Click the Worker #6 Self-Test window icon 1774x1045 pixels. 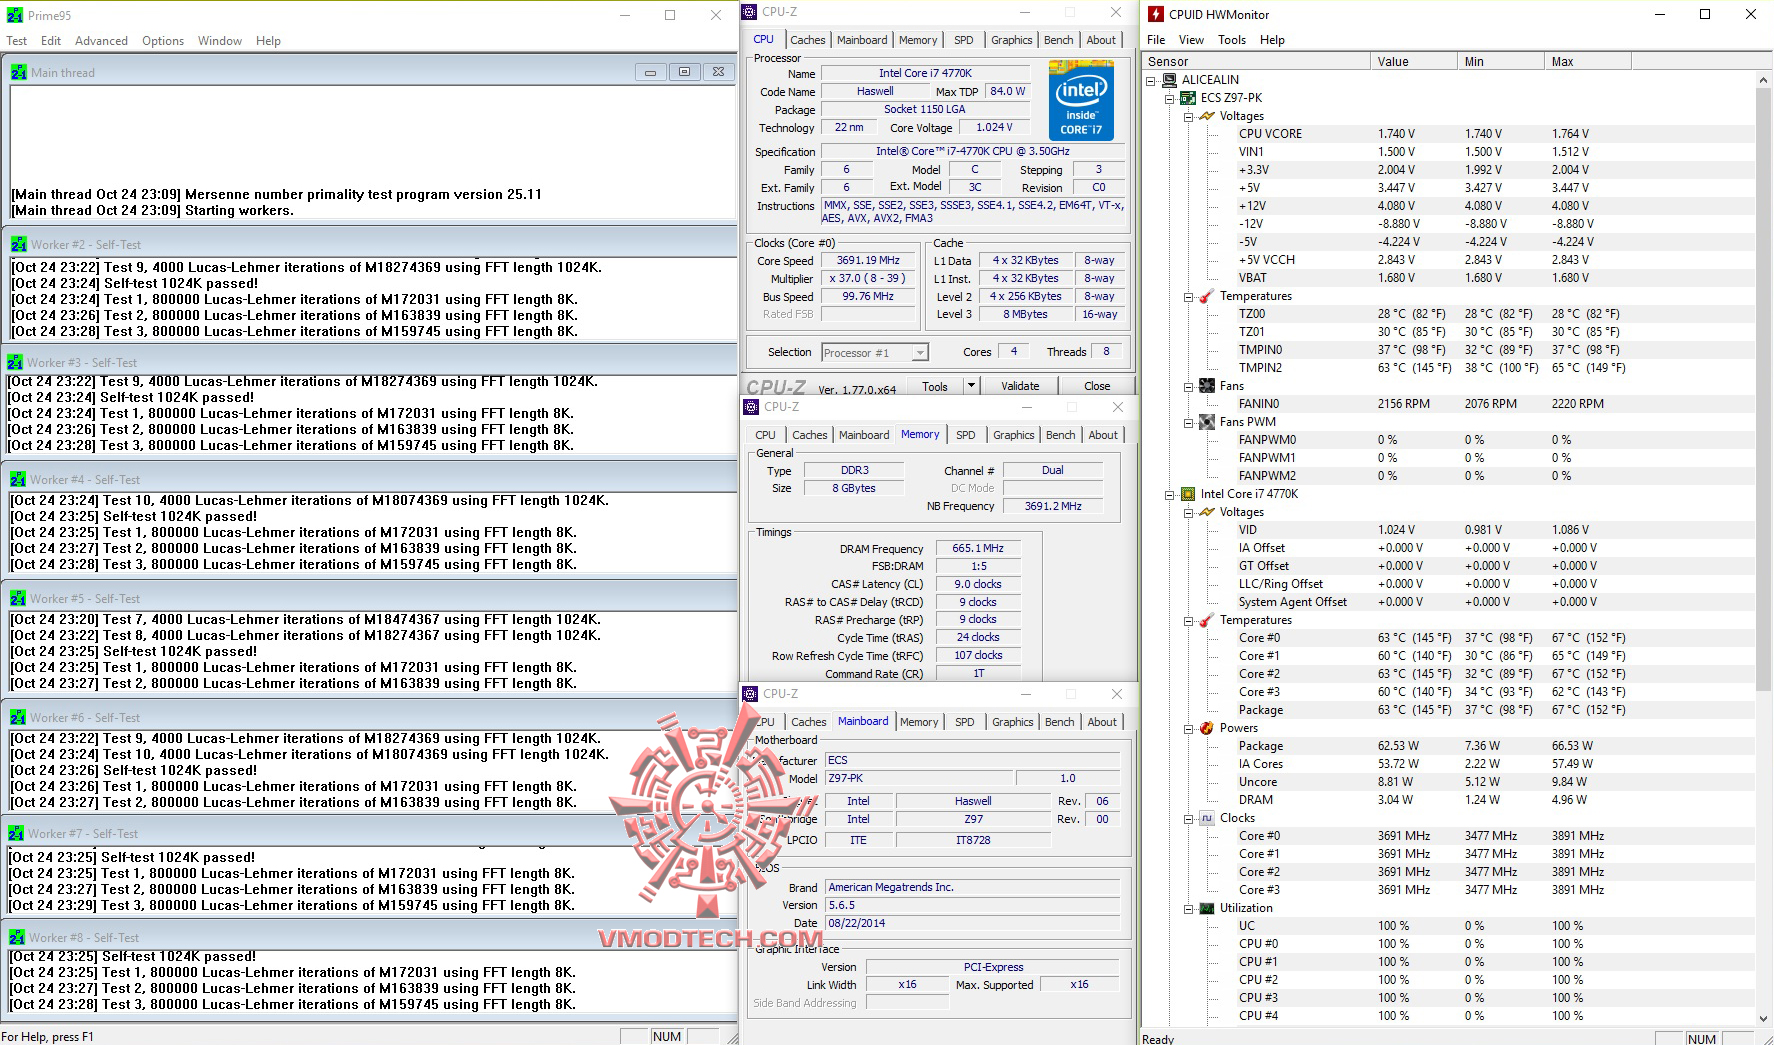18,717
